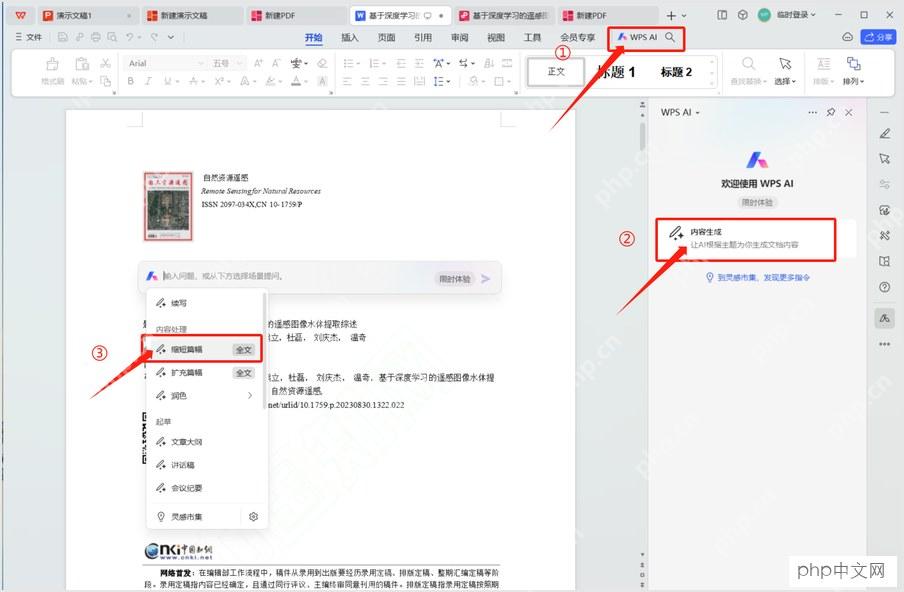904x592 pixels.
Task: Click the Paste (粘贴) clipboard icon
Action: (82, 64)
